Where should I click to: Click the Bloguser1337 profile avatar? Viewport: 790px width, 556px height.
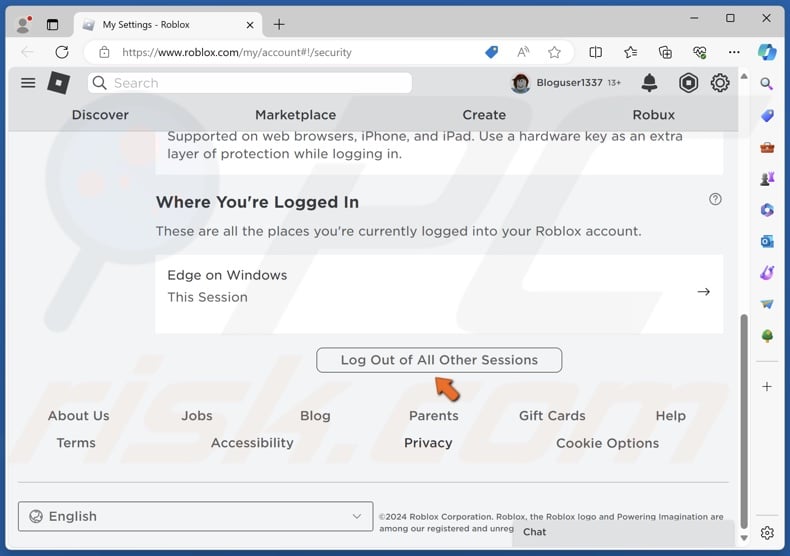[520, 83]
